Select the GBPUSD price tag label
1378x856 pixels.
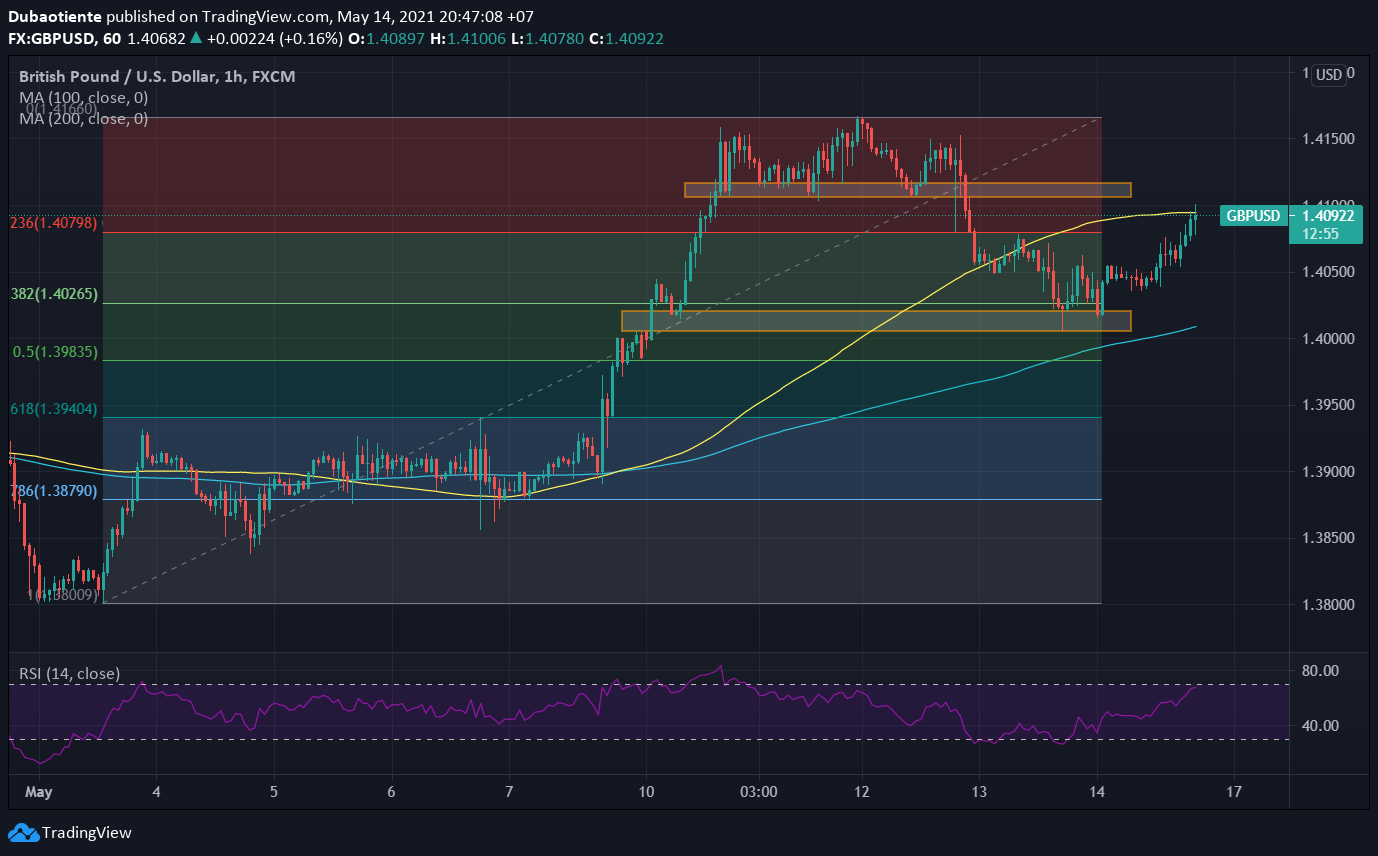click(1253, 215)
